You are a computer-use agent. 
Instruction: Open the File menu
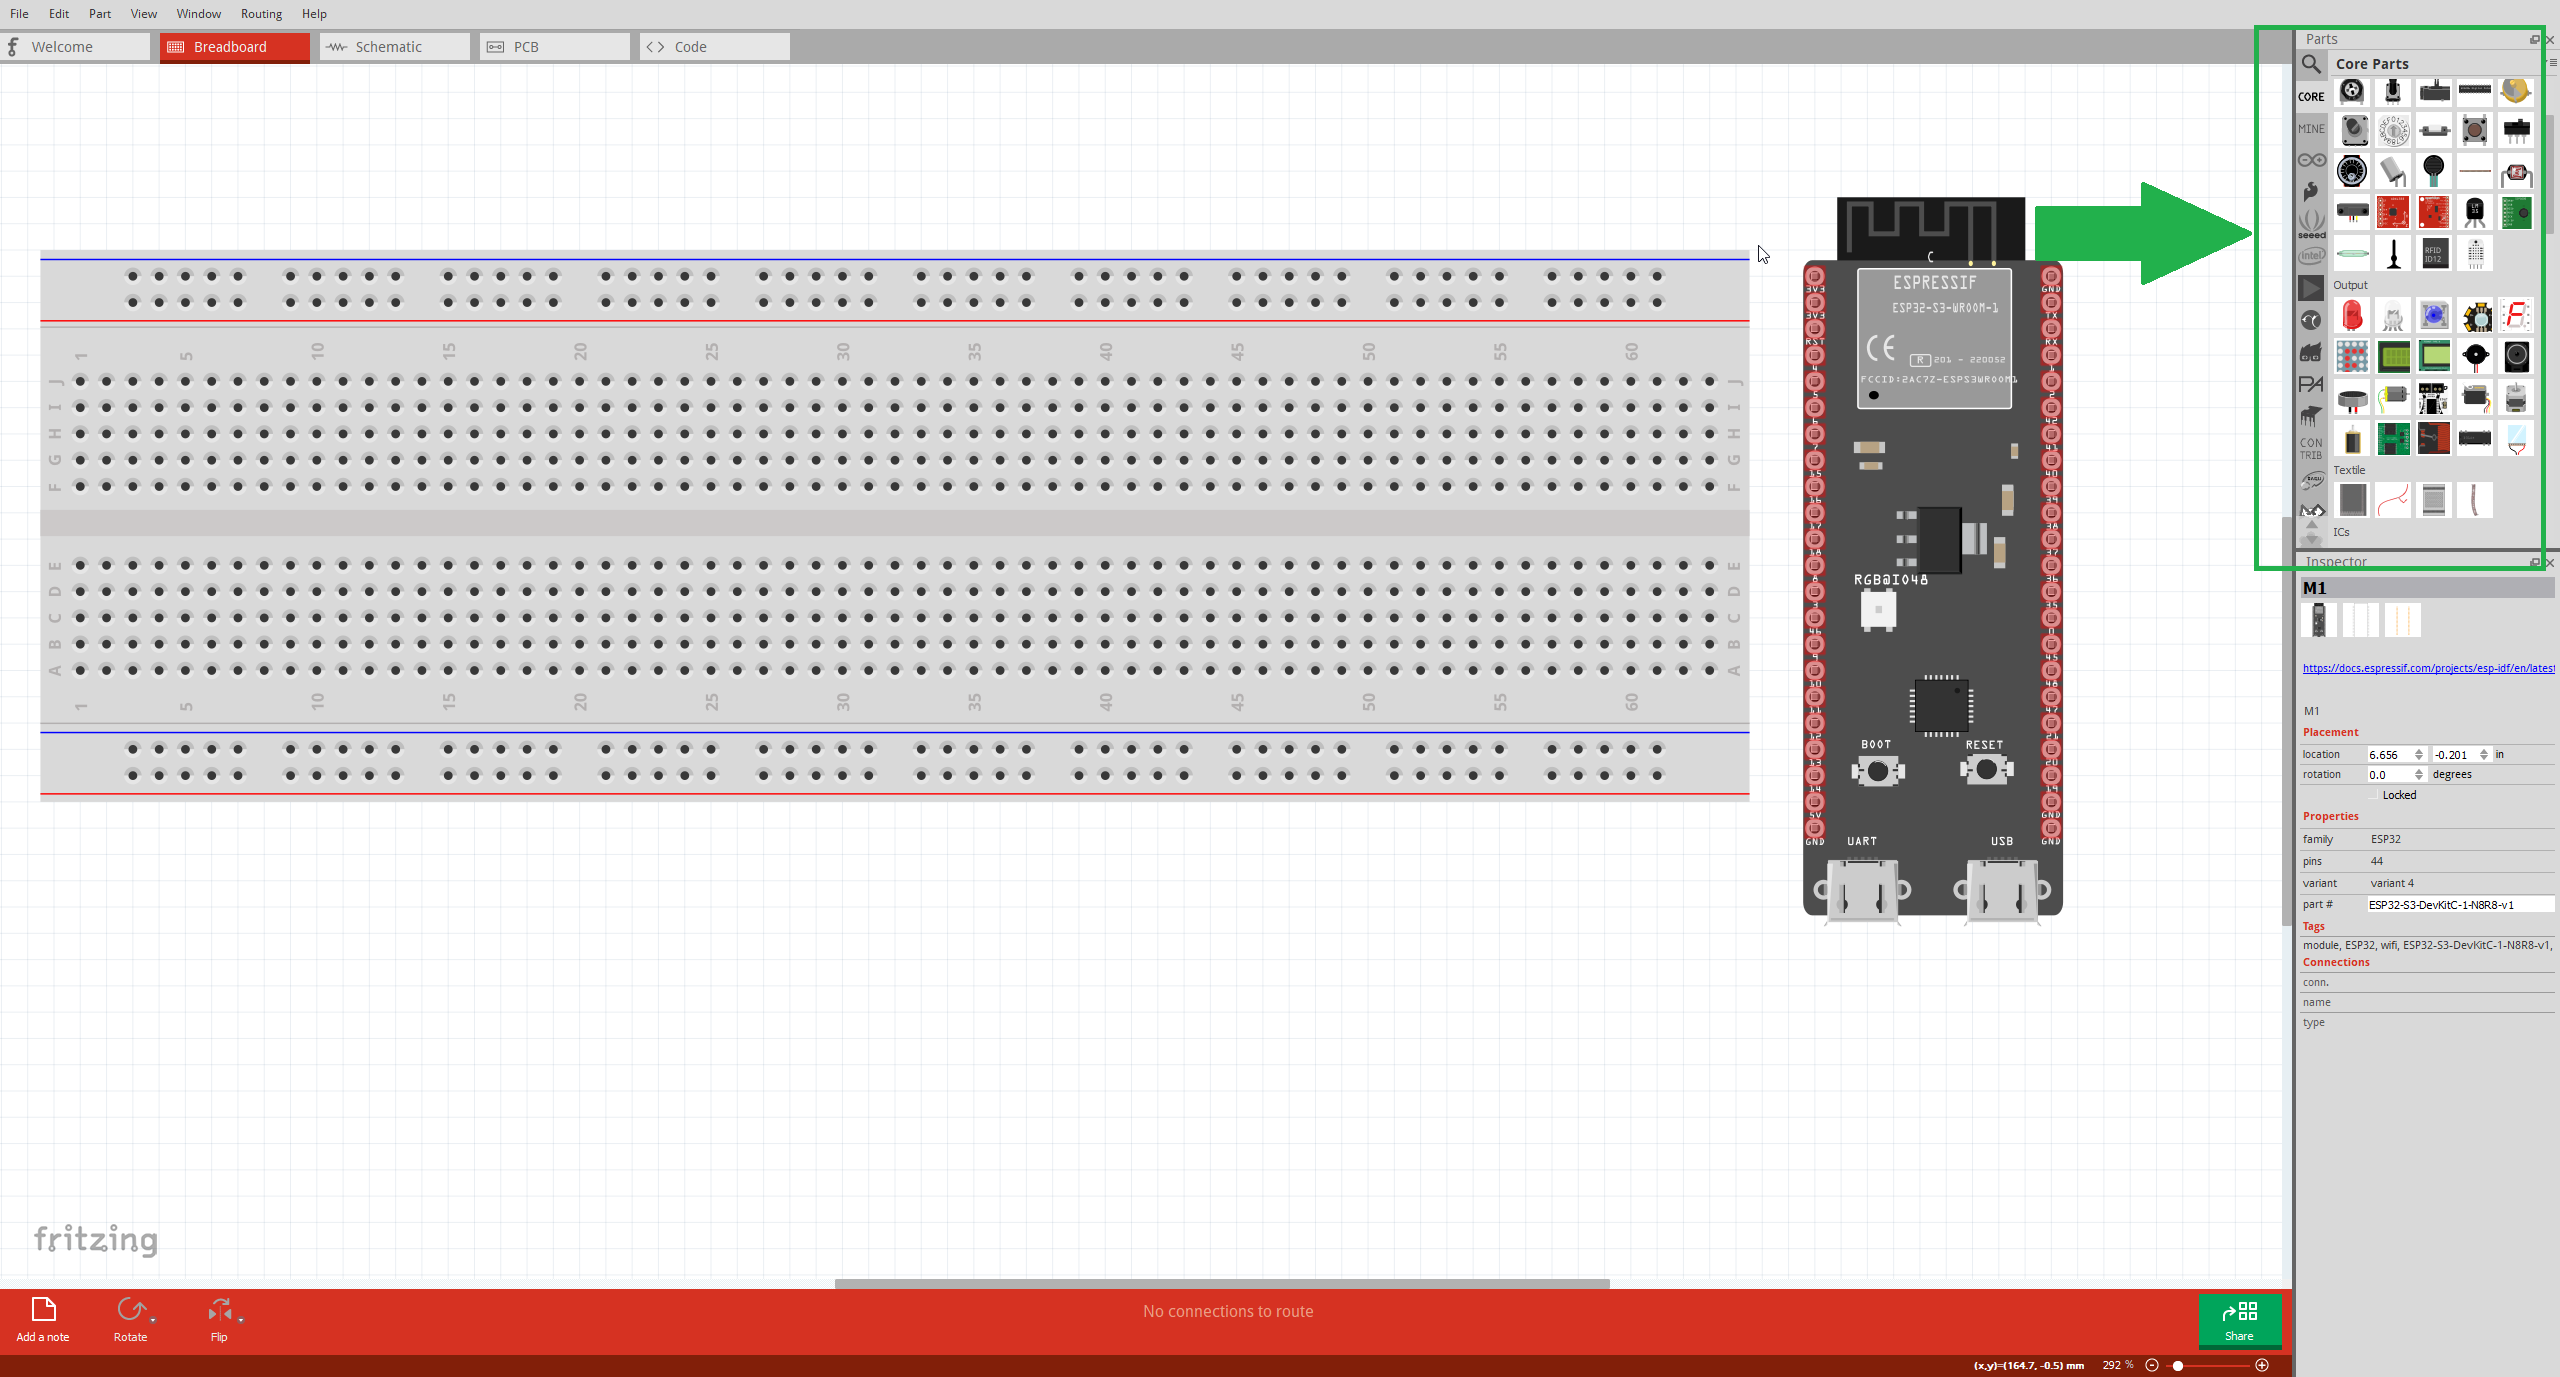coord(19,13)
